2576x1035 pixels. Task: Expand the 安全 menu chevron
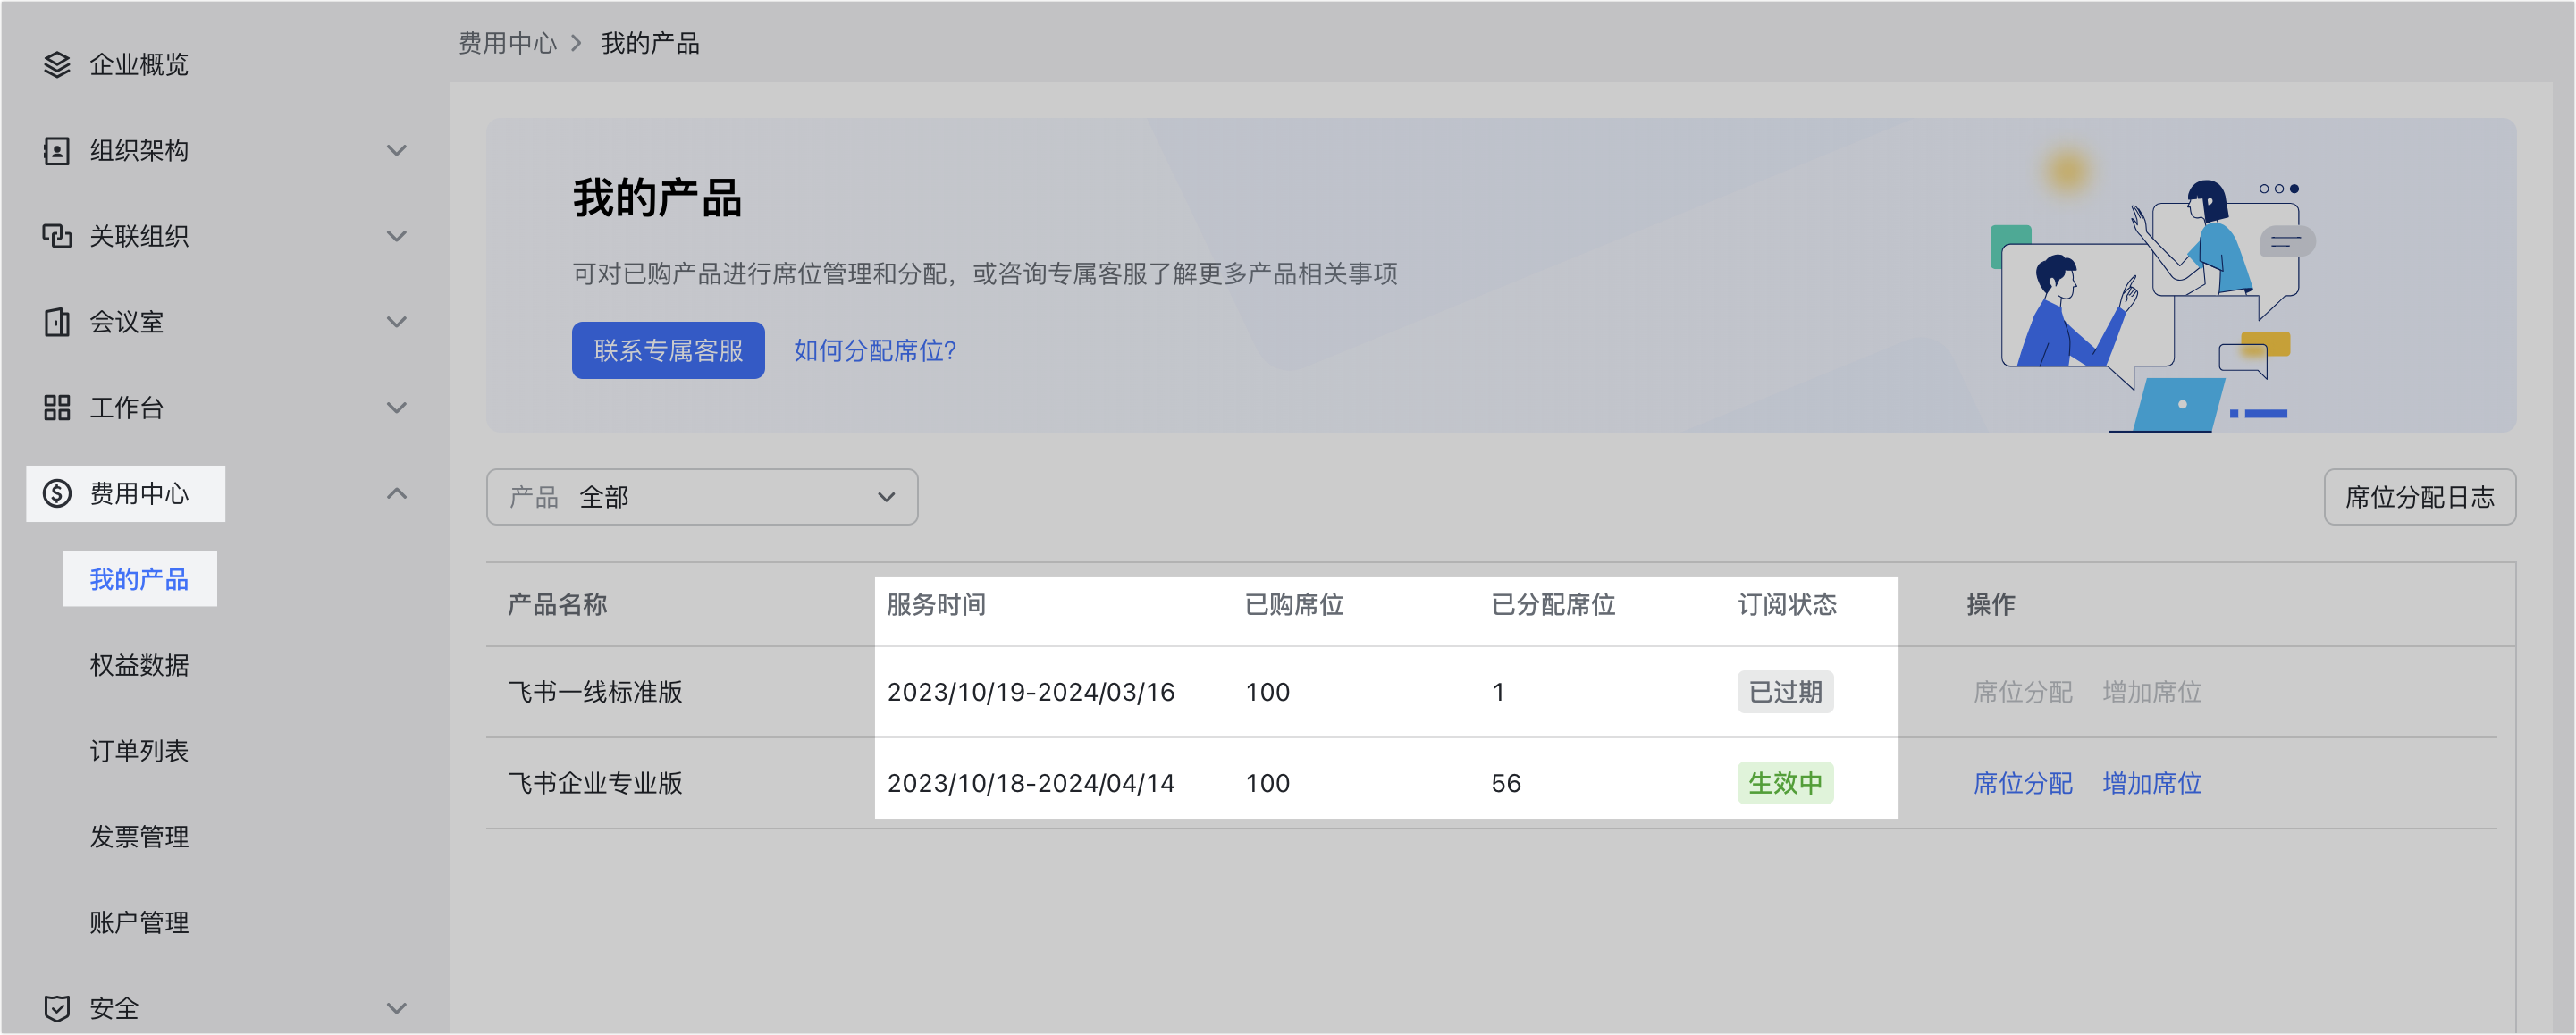[x=397, y=1008]
